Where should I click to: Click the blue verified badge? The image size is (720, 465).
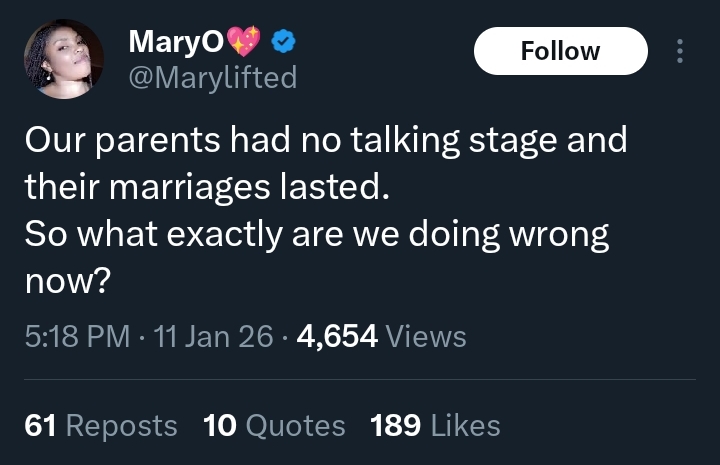[x=283, y=42]
